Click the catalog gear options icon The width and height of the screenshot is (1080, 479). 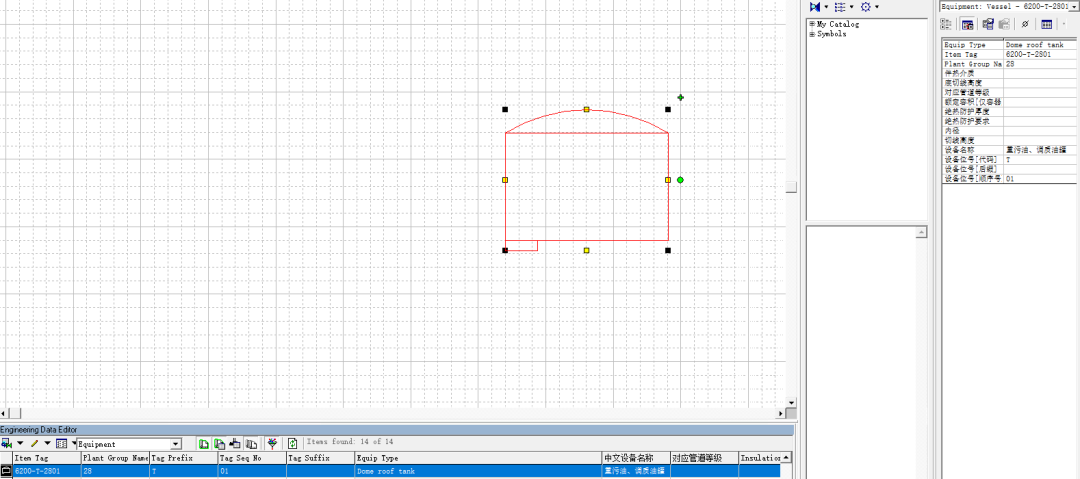click(866, 6)
